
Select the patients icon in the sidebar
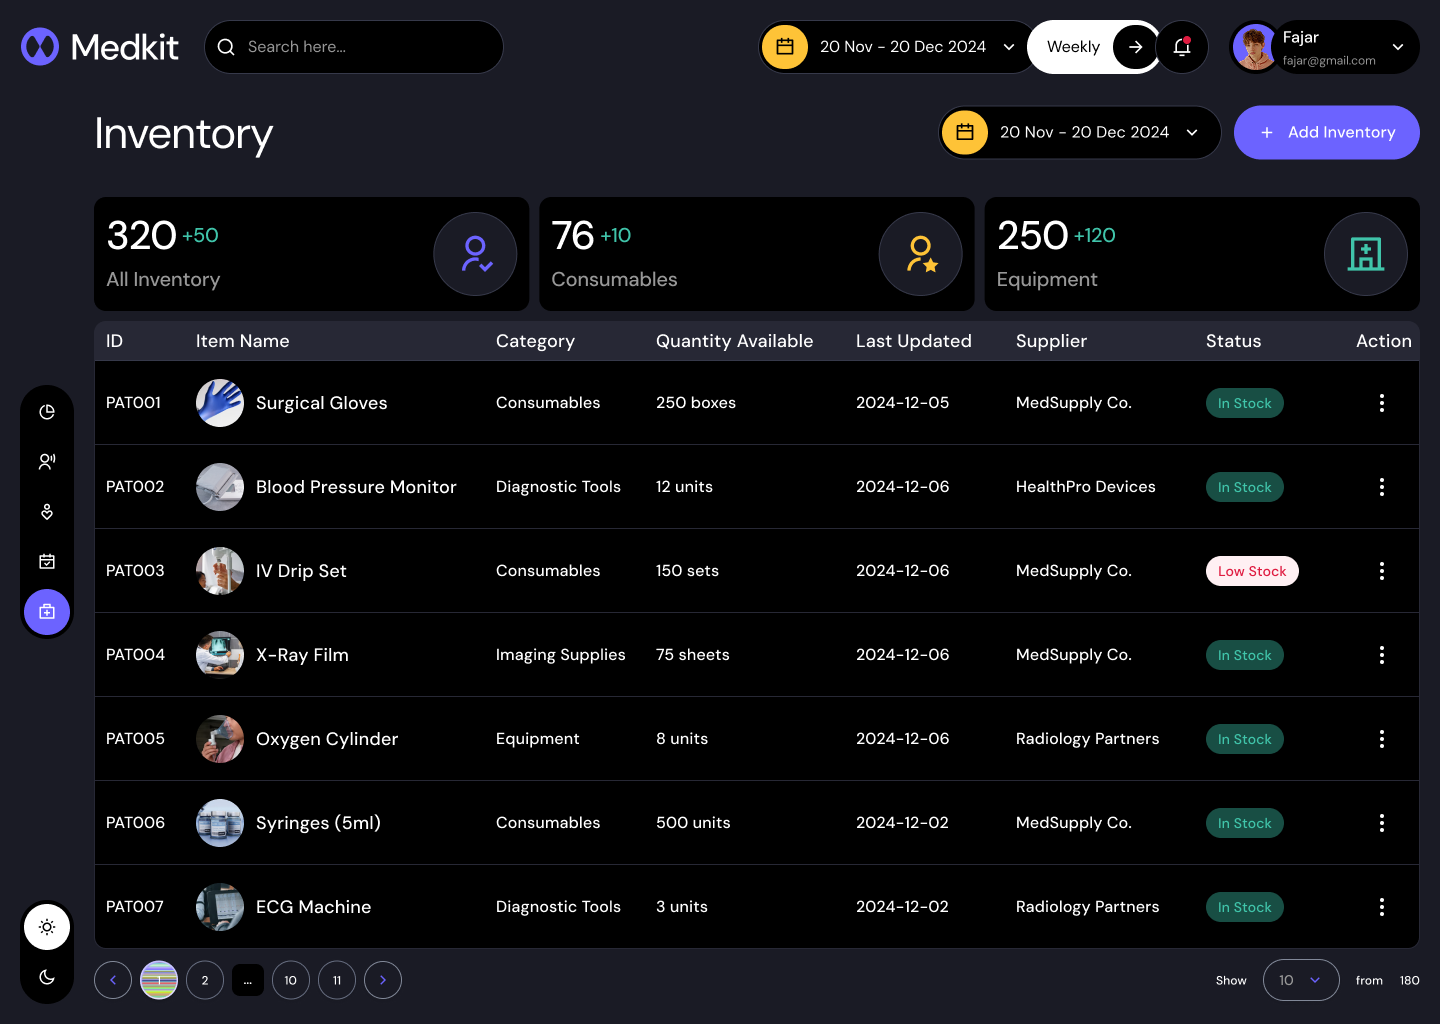[x=47, y=461]
